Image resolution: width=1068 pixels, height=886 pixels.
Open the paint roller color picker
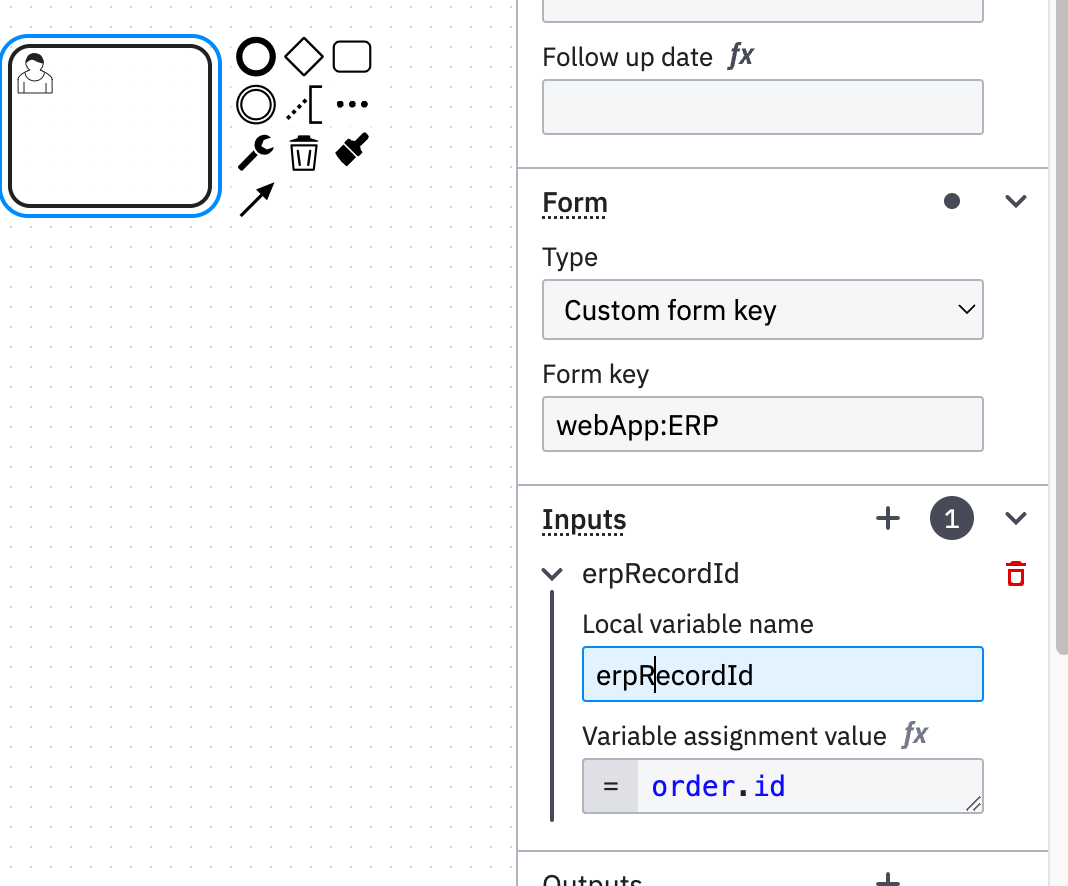click(x=352, y=149)
